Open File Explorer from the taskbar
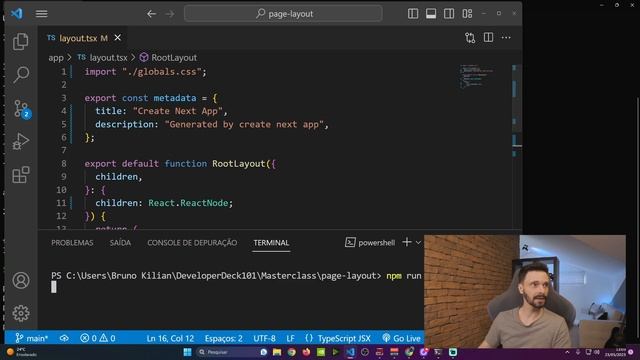 click(277, 352)
